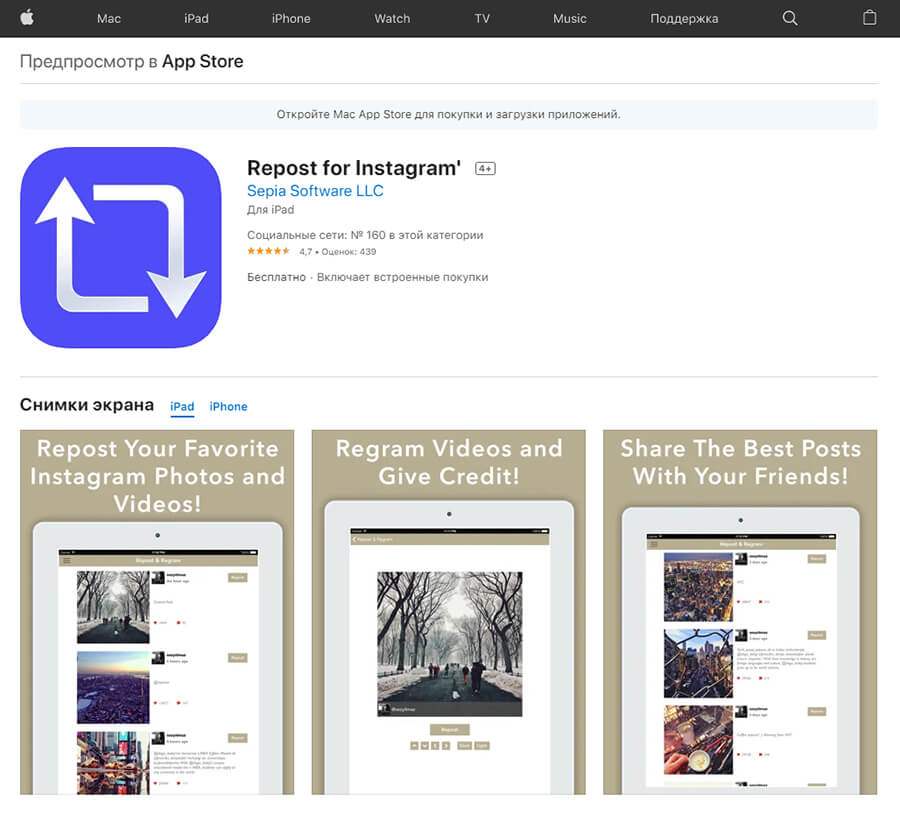The height and width of the screenshot is (814, 900).
Task: Open iPad in the top navigation bar
Action: [x=196, y=18]
